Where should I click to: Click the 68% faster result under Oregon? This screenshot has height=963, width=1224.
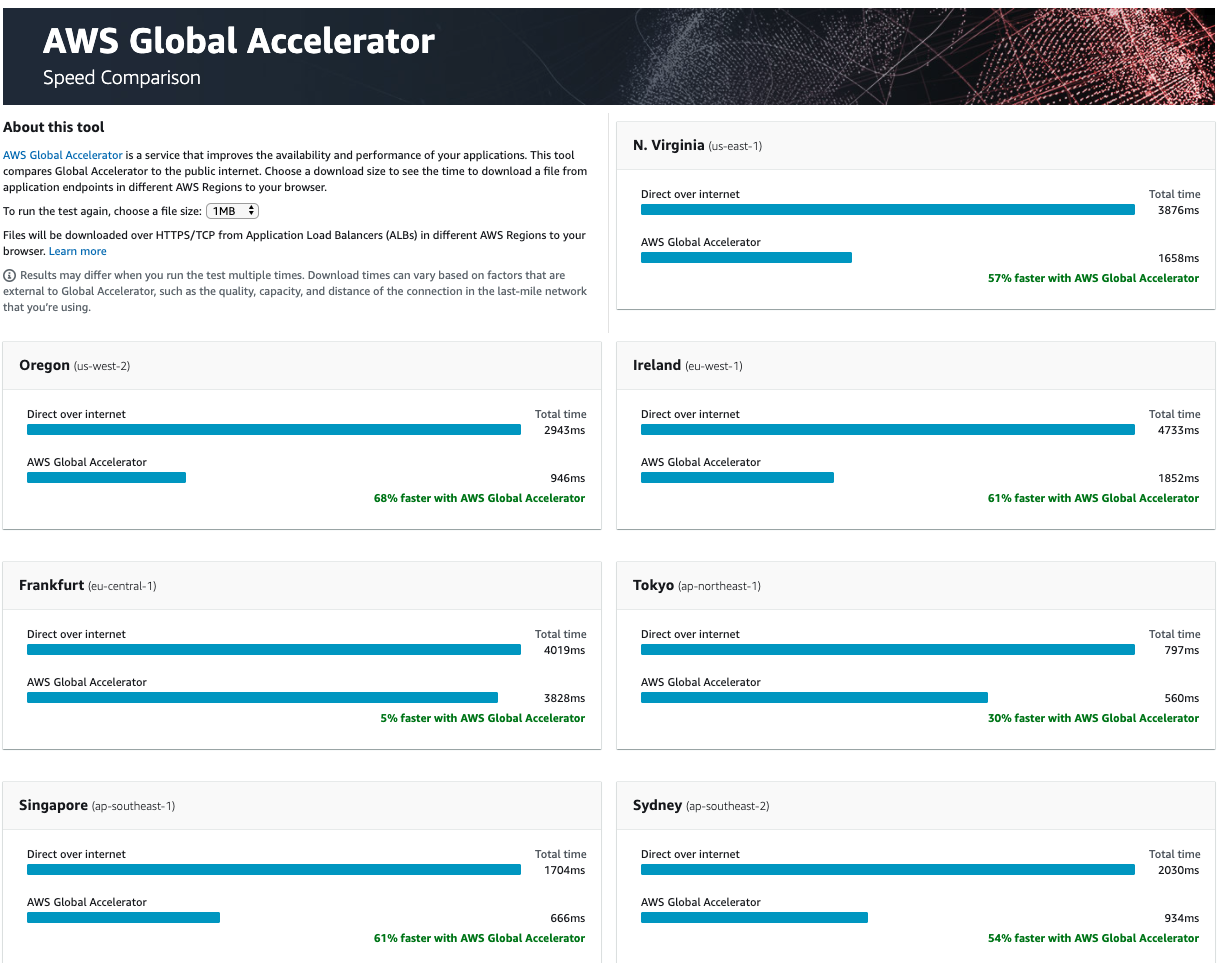click(x=480, y=497)
